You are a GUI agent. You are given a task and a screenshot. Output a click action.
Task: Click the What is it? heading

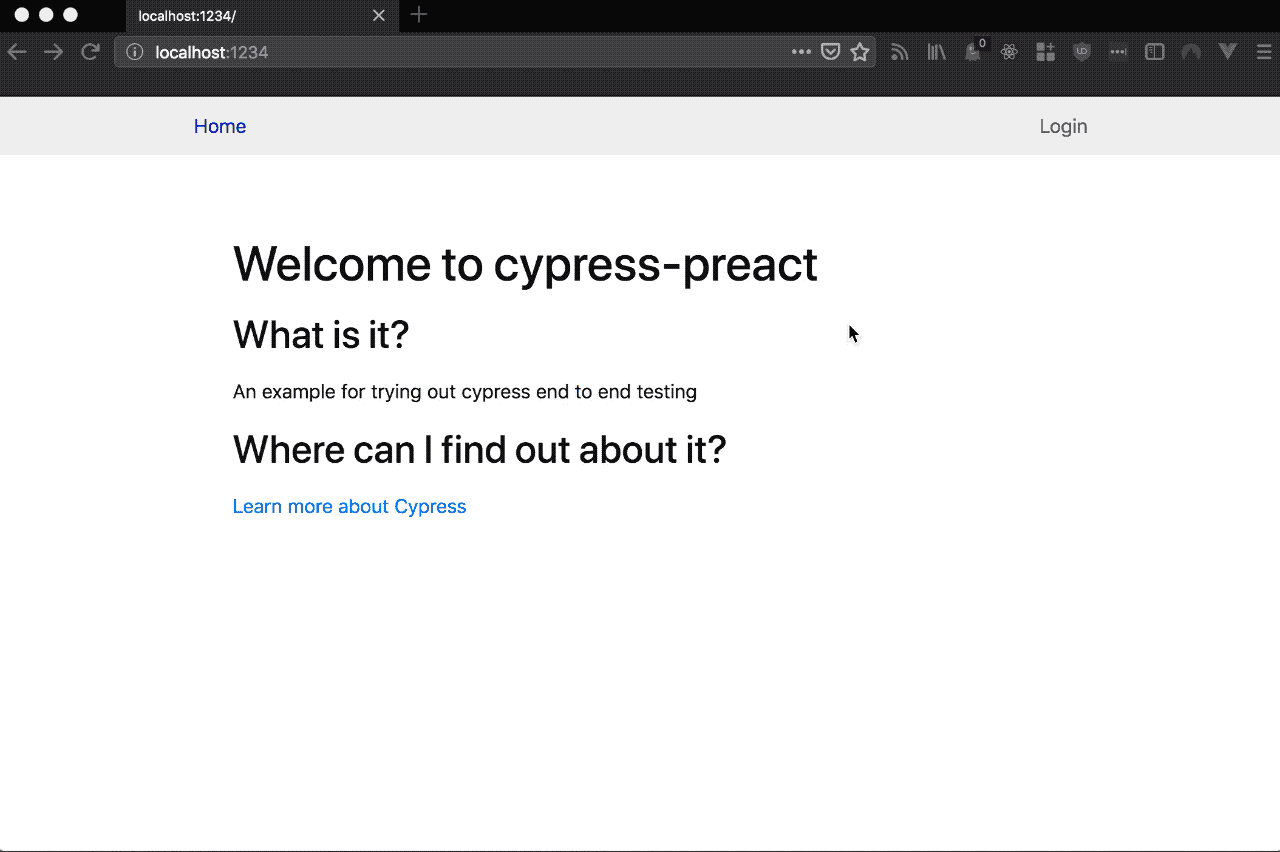tap(321, 334)
